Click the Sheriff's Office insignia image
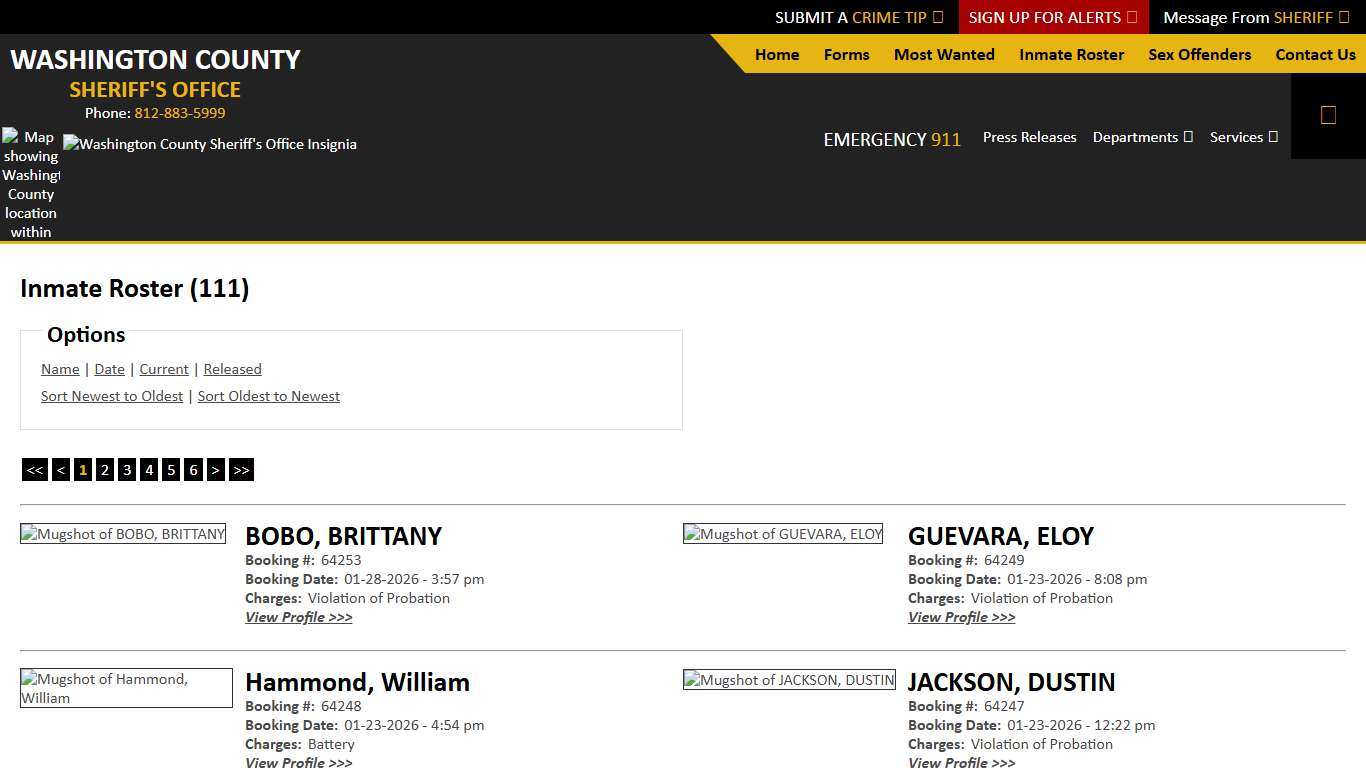Viewport: 1366px width, 768px height. pyautogui.click(x=210, y=144)
